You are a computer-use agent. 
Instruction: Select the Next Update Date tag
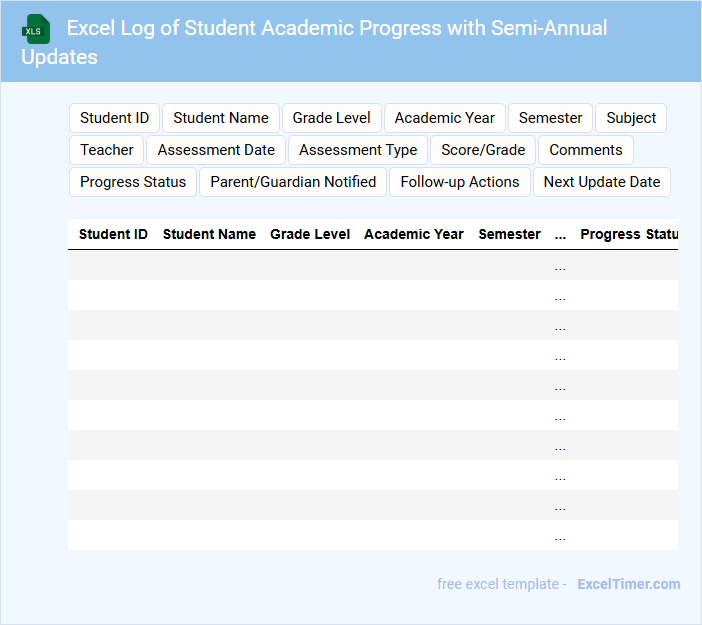[x=602, y=182]
